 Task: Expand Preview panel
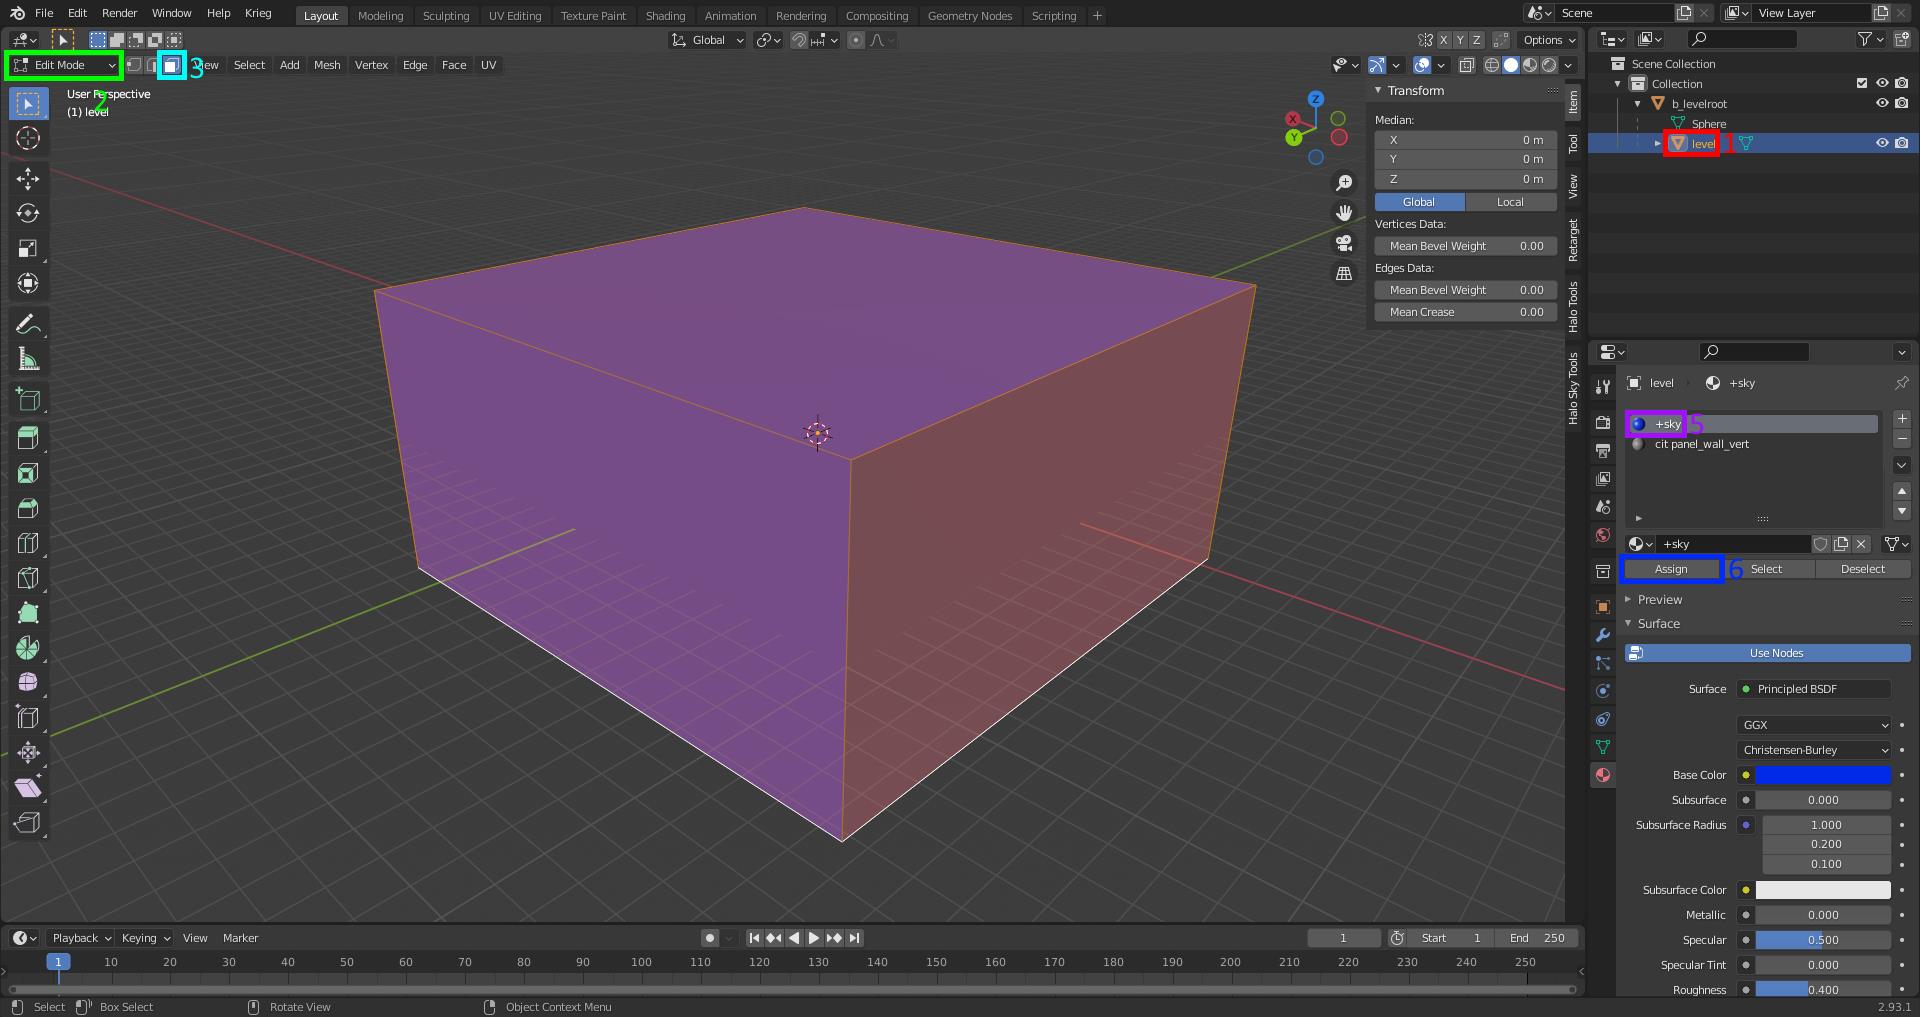pyautogui.click(x=1628, y=600)
